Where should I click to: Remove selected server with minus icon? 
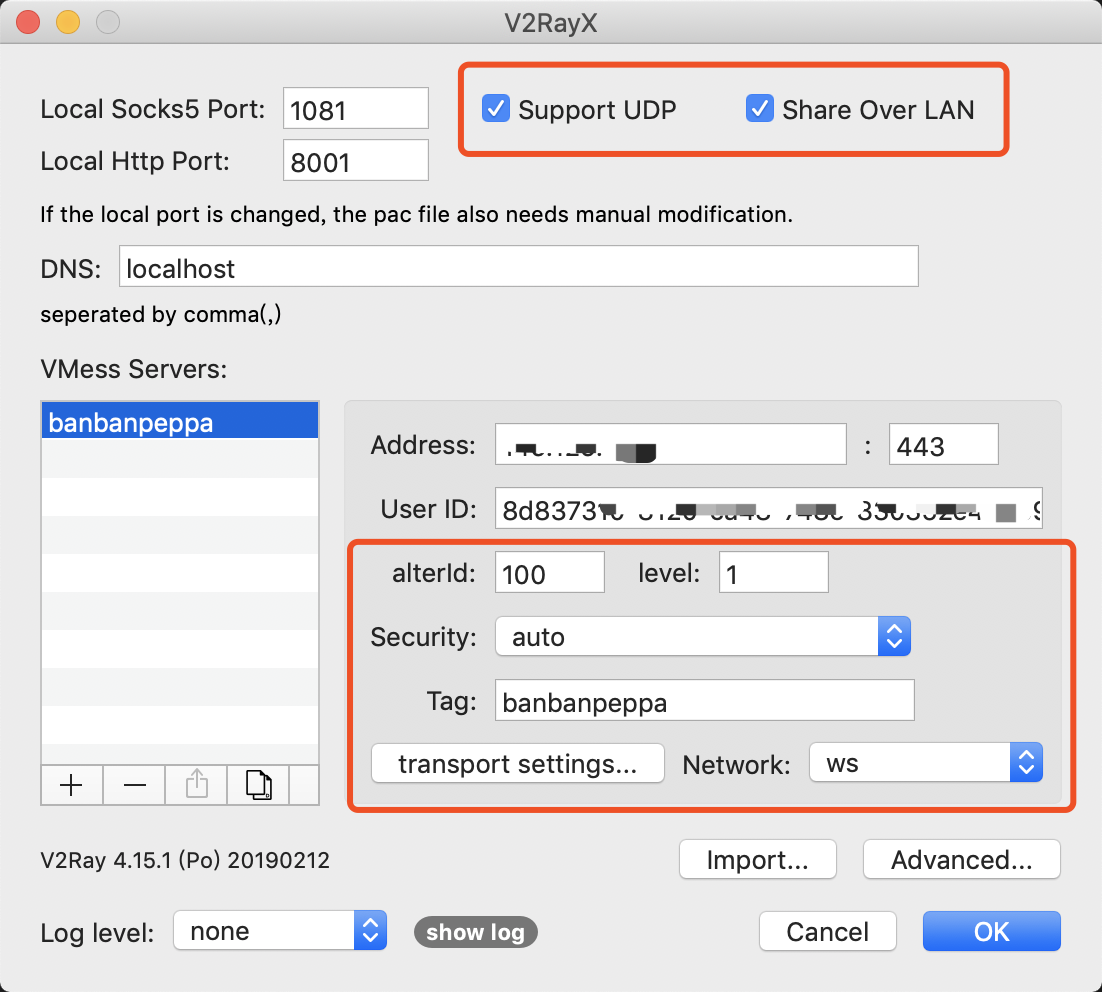(134, 785)
